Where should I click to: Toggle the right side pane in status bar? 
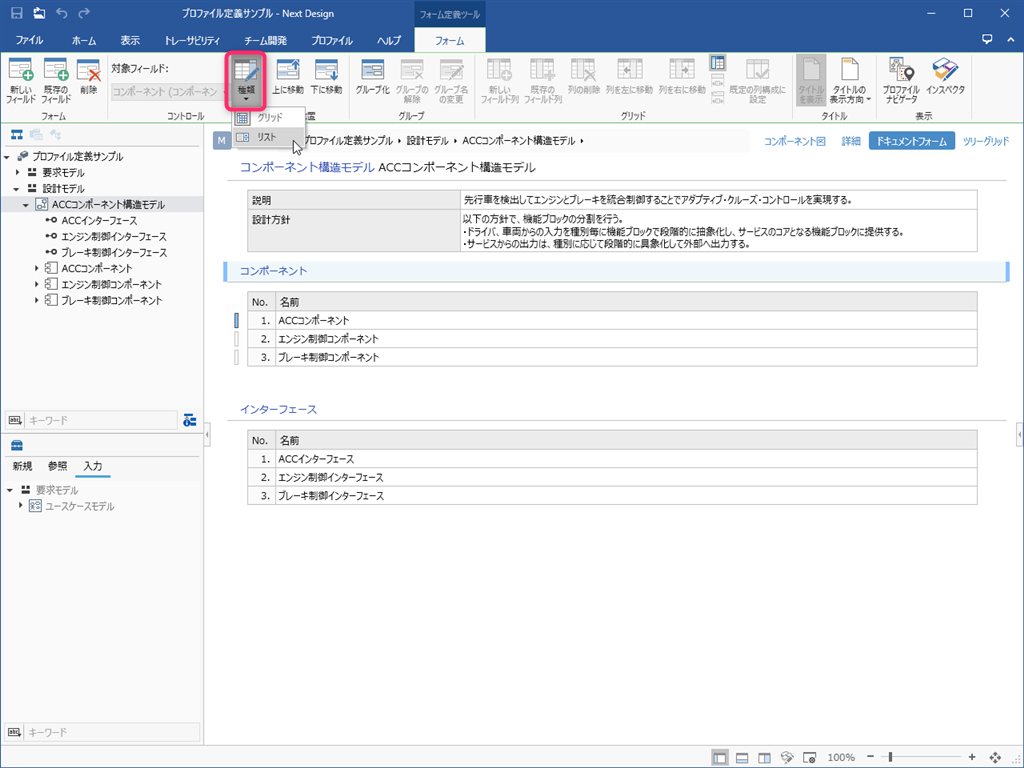coord(764,757)
